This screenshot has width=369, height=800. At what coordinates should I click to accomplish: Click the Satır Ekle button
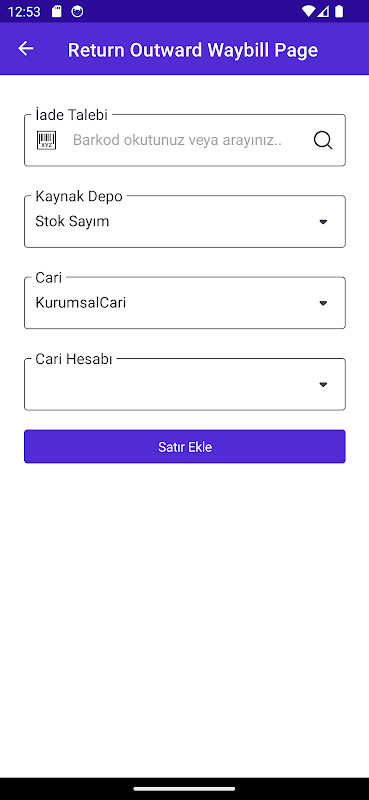pos(185,446)
